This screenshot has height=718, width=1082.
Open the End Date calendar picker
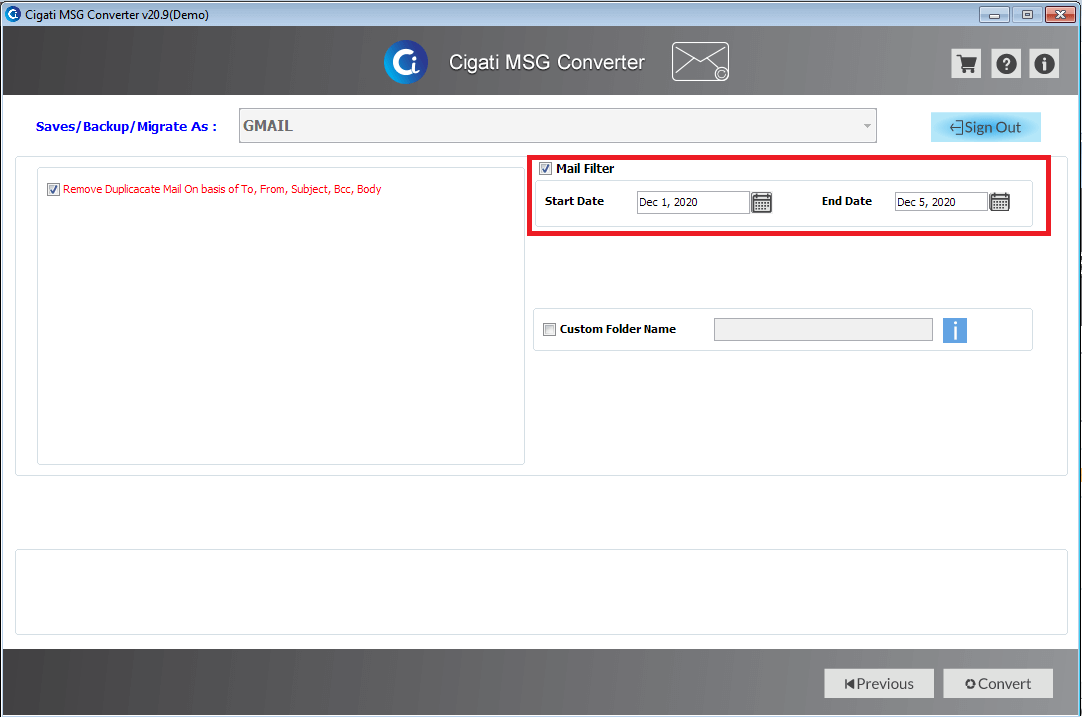coord(1000,201)
